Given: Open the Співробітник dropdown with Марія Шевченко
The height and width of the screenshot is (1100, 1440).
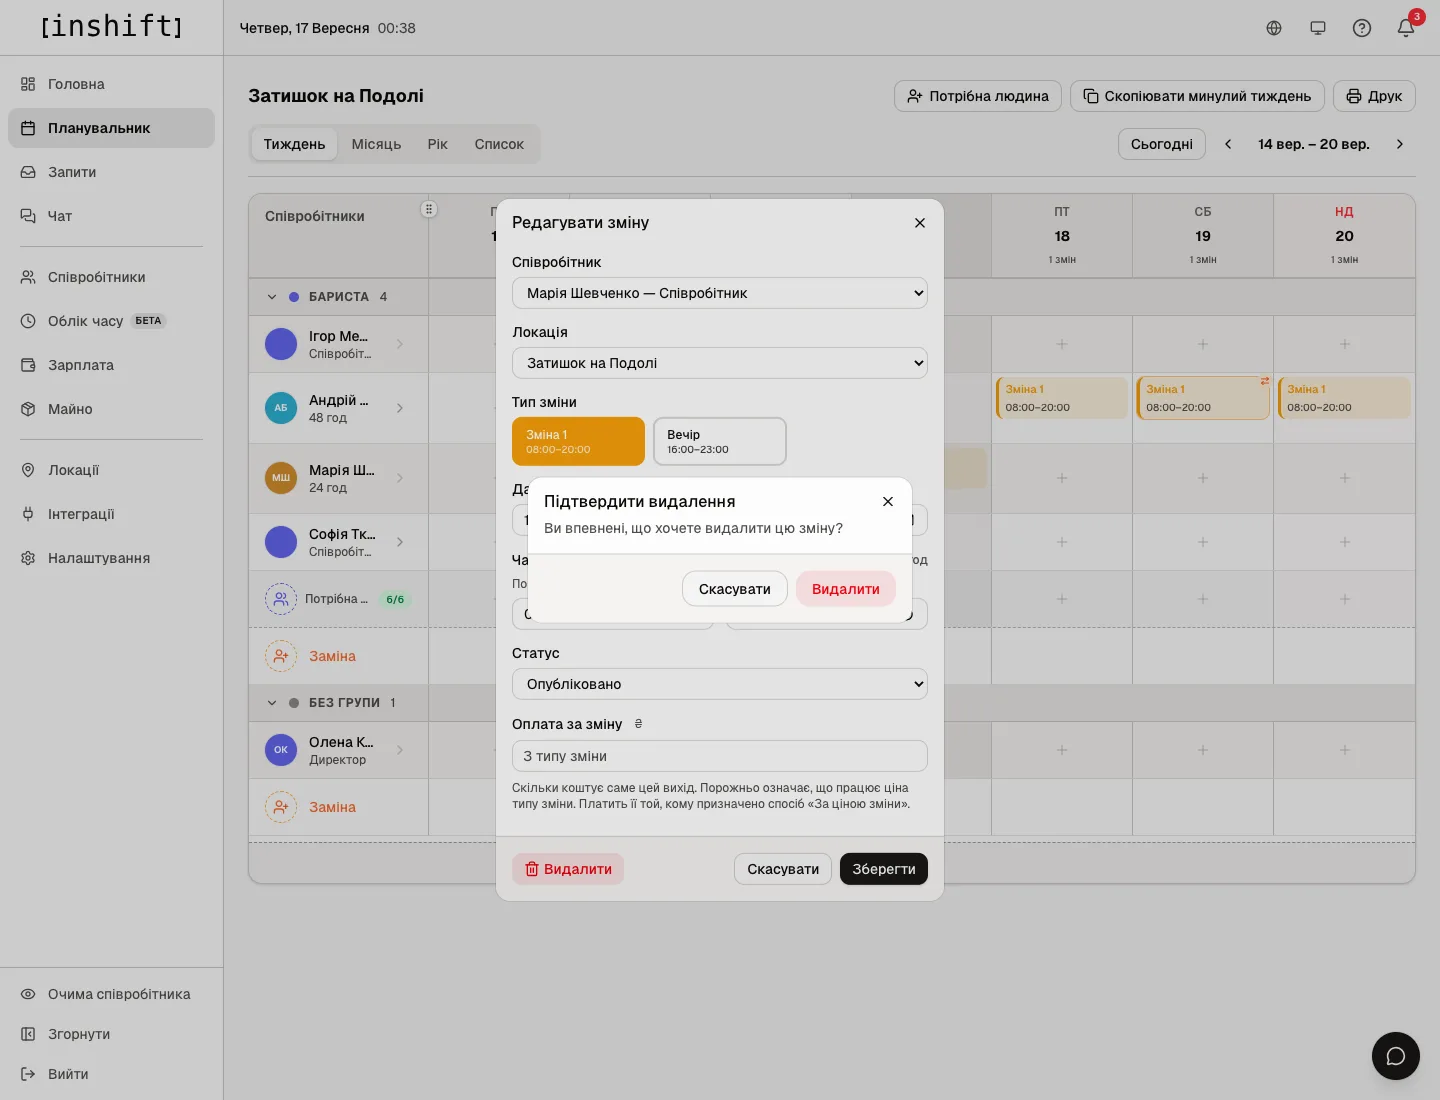Looking at the screenshot, I should click(x=720, y=293).
